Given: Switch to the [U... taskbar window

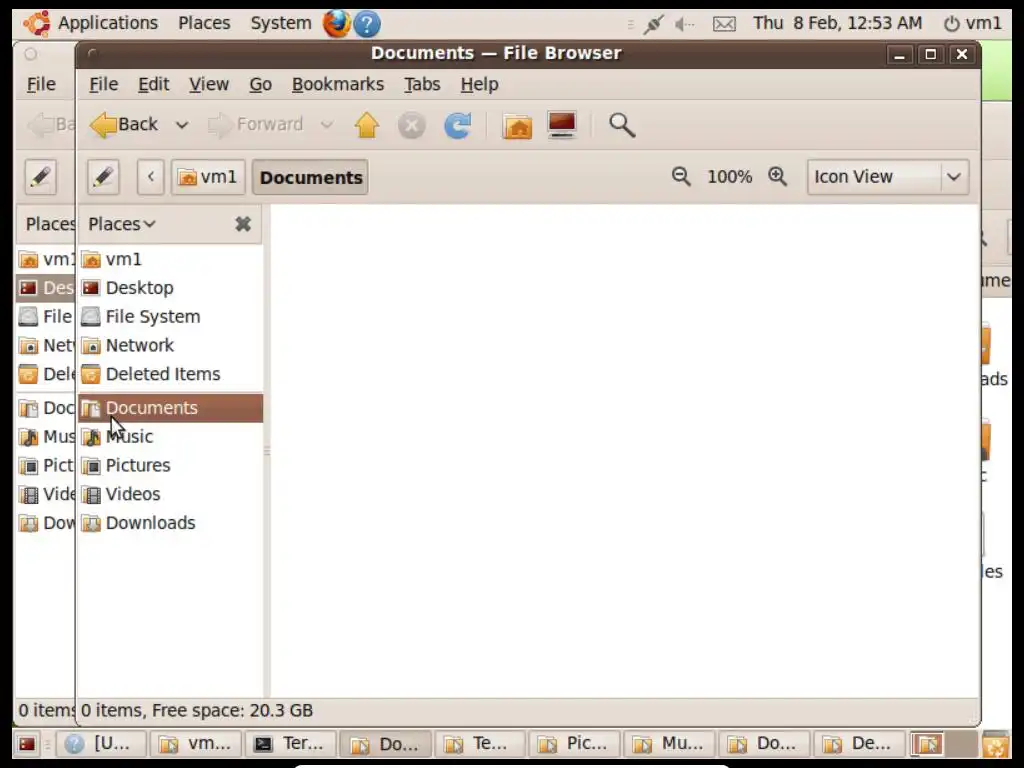Looking at the screenshot, I should pyautogui.click(x=99, y=744).
